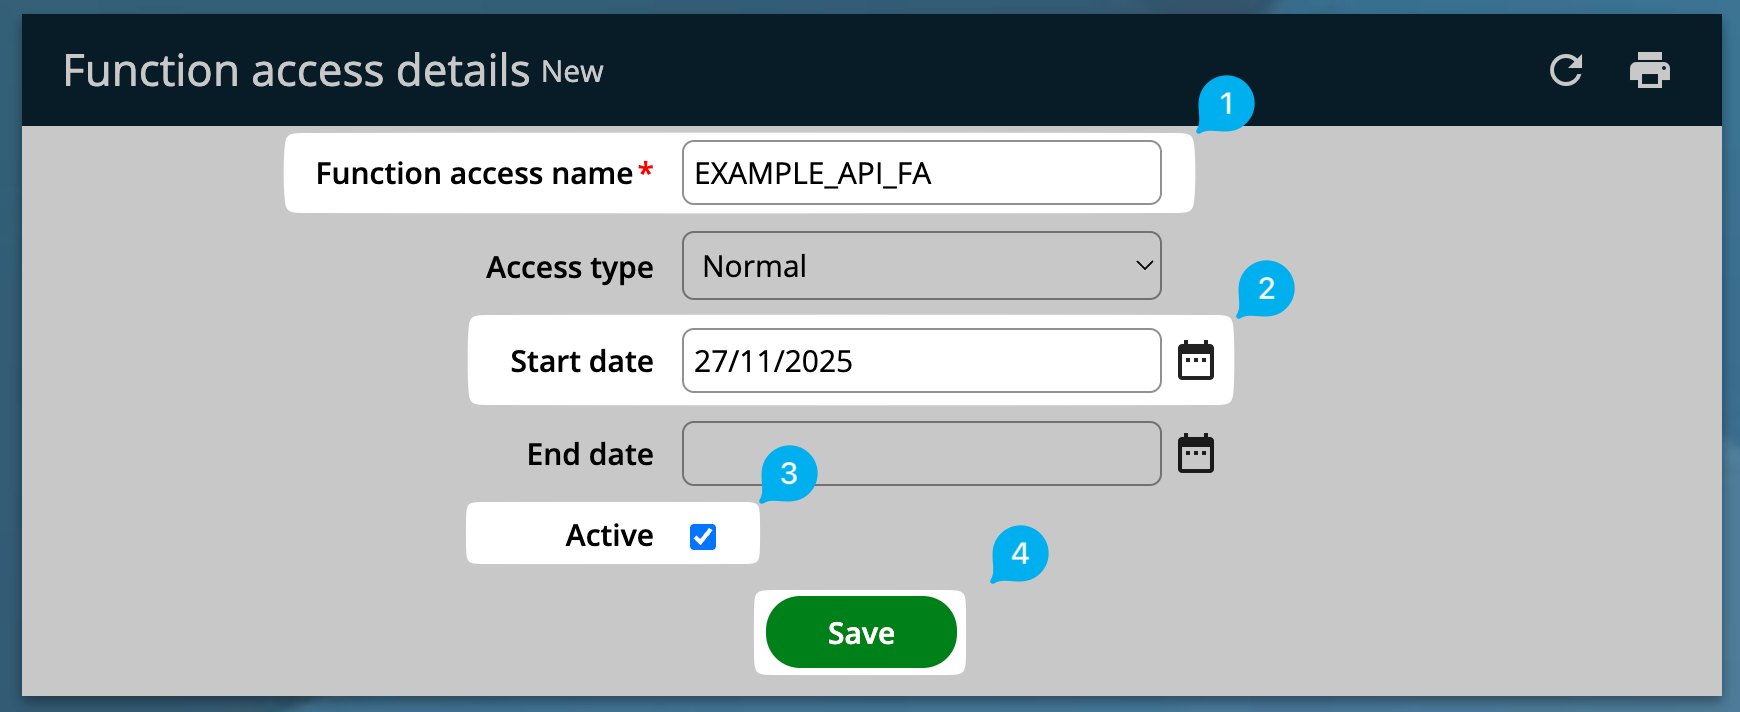Viewport: 1740px width, 712px height.
Task: Click the Access type label
Action: point(569,267)
